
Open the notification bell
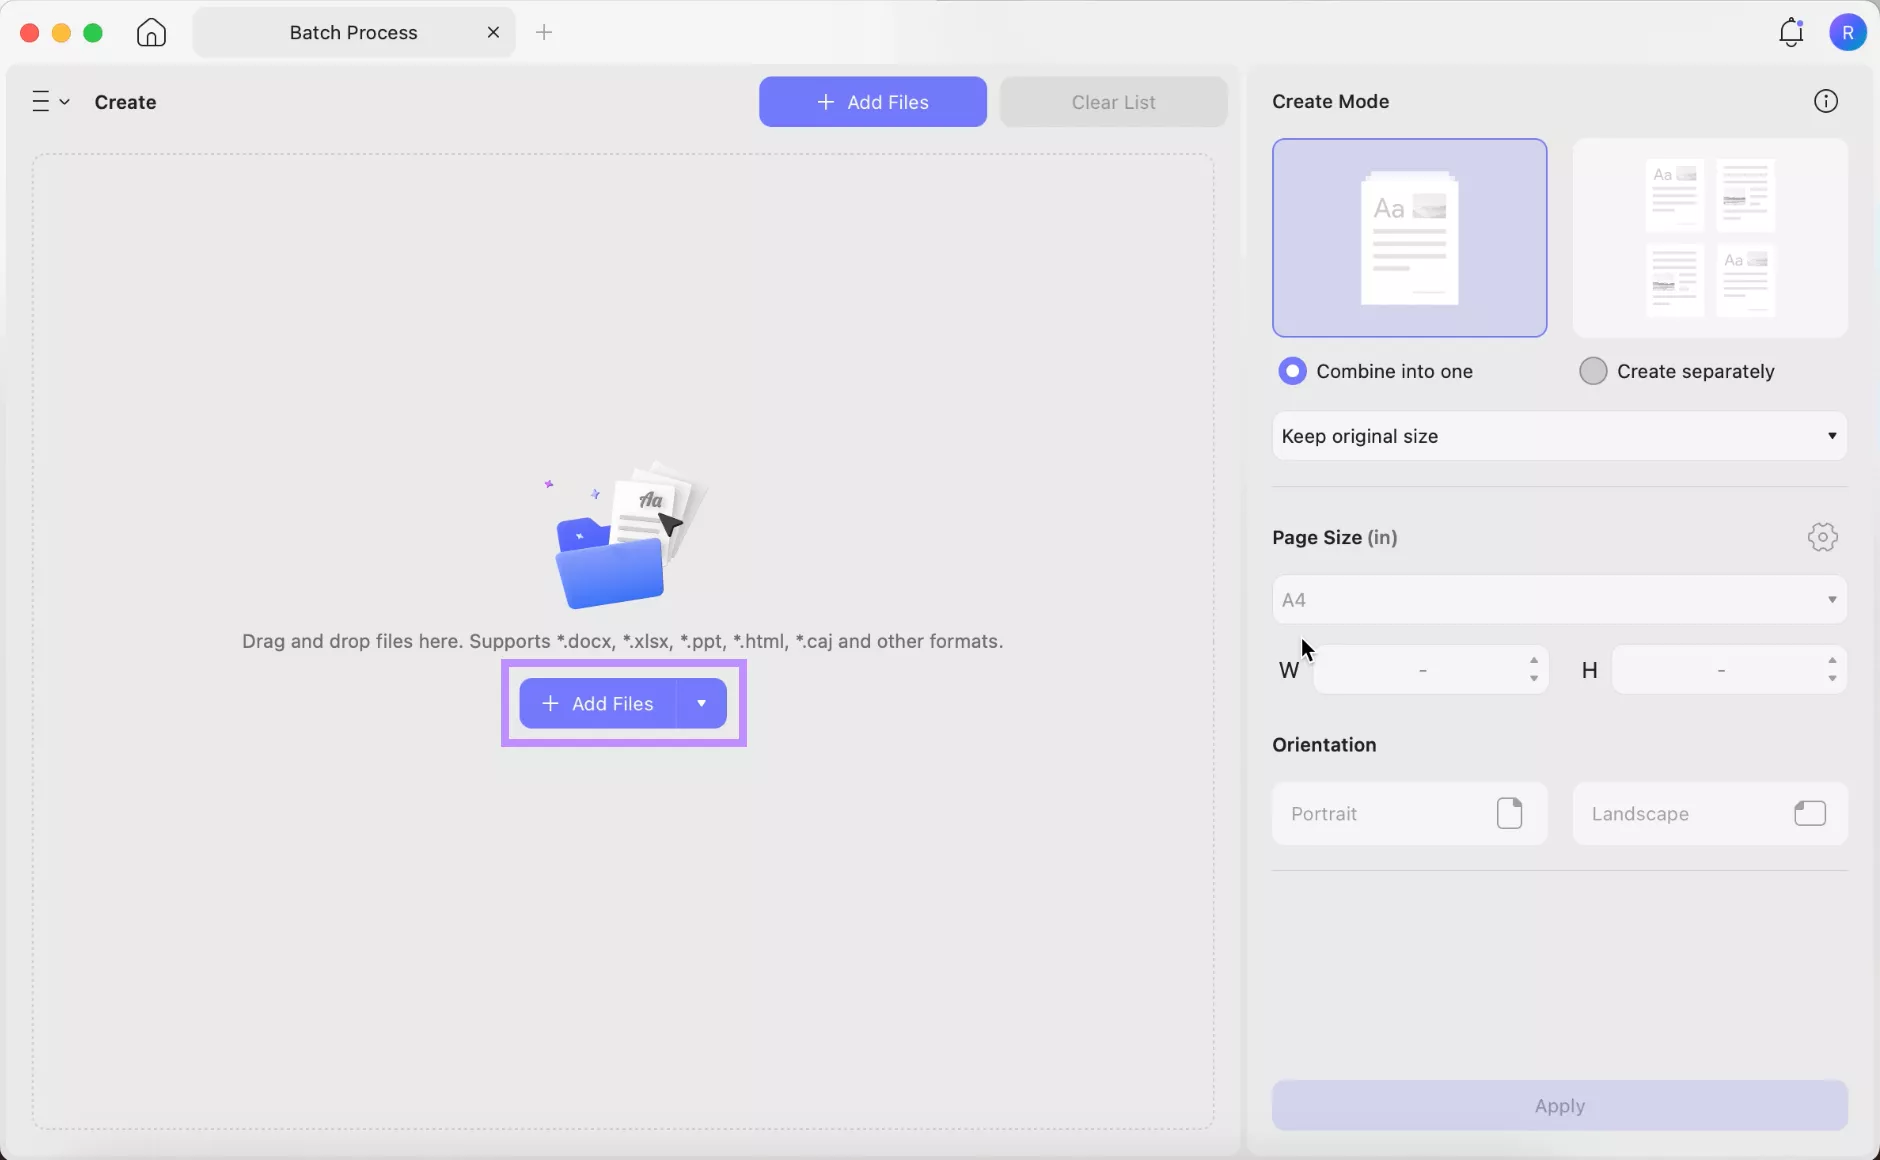[1789, 31]
